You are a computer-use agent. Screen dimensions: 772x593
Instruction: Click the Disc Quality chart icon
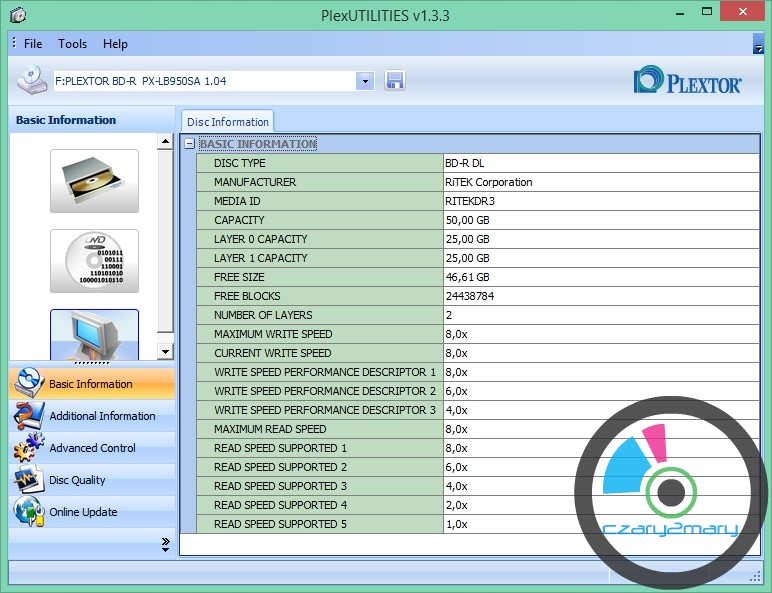coord(28,480)
